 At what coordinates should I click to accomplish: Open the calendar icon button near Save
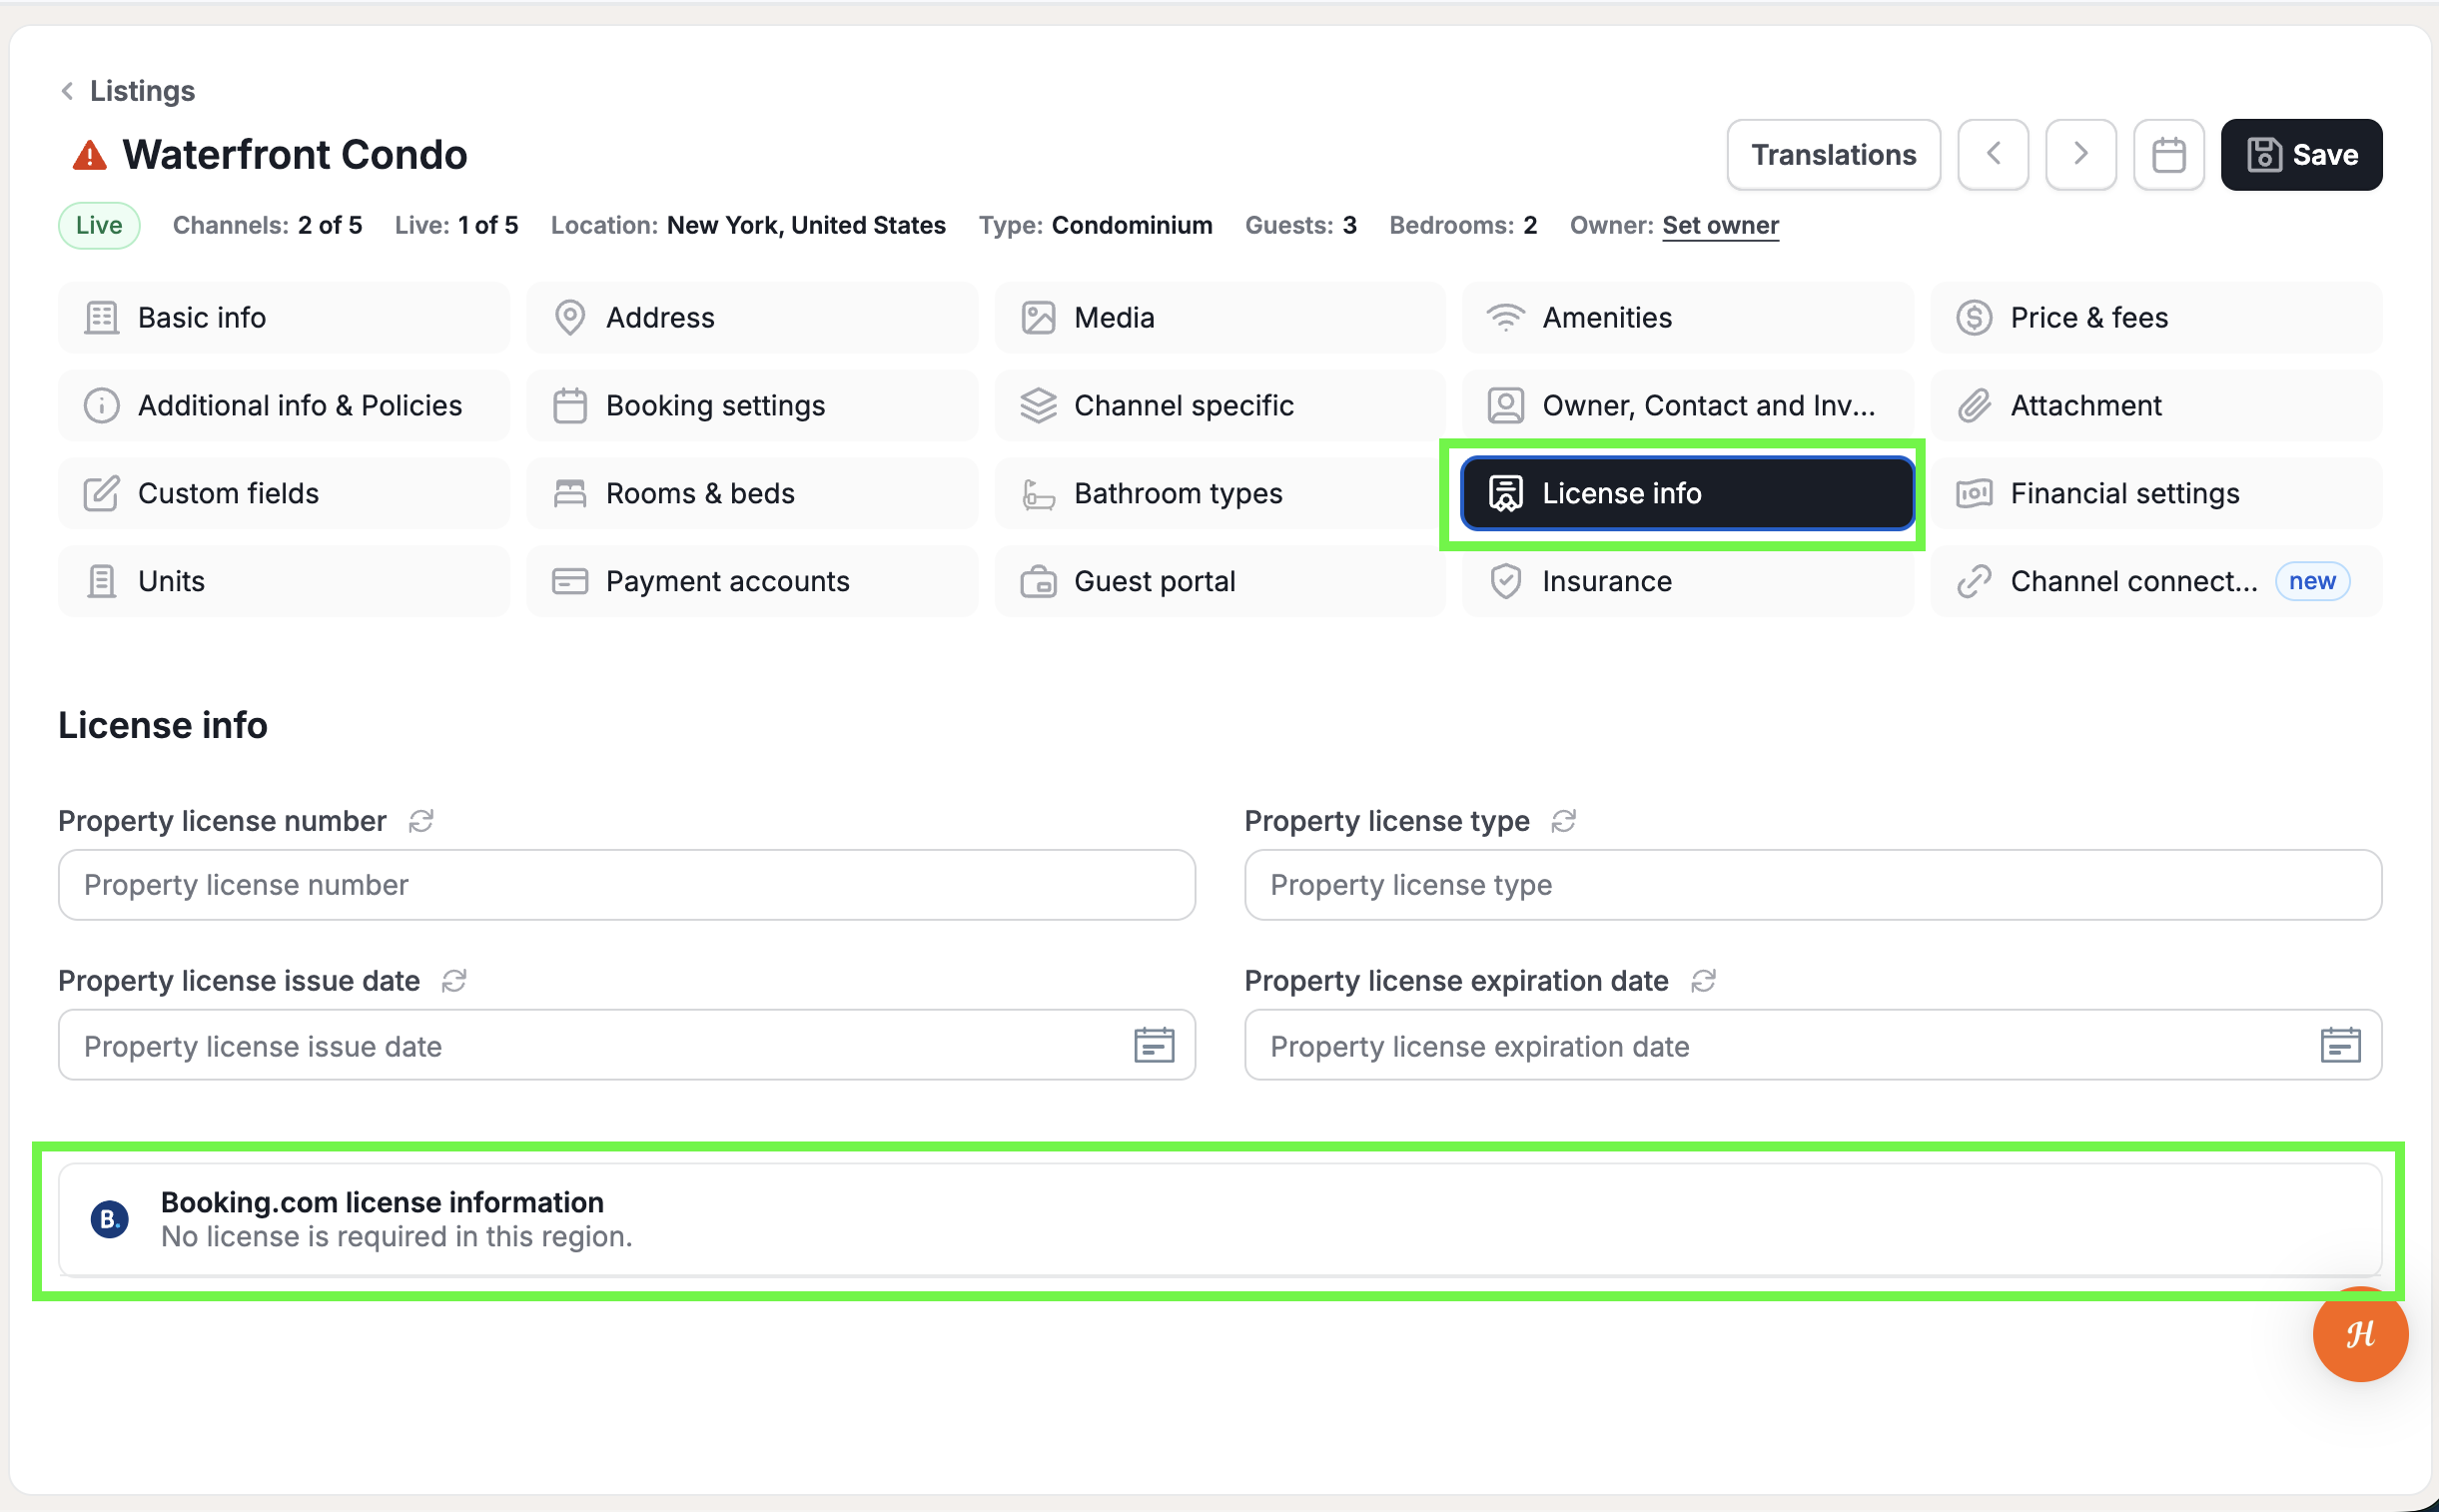[x=2168, y=155]
